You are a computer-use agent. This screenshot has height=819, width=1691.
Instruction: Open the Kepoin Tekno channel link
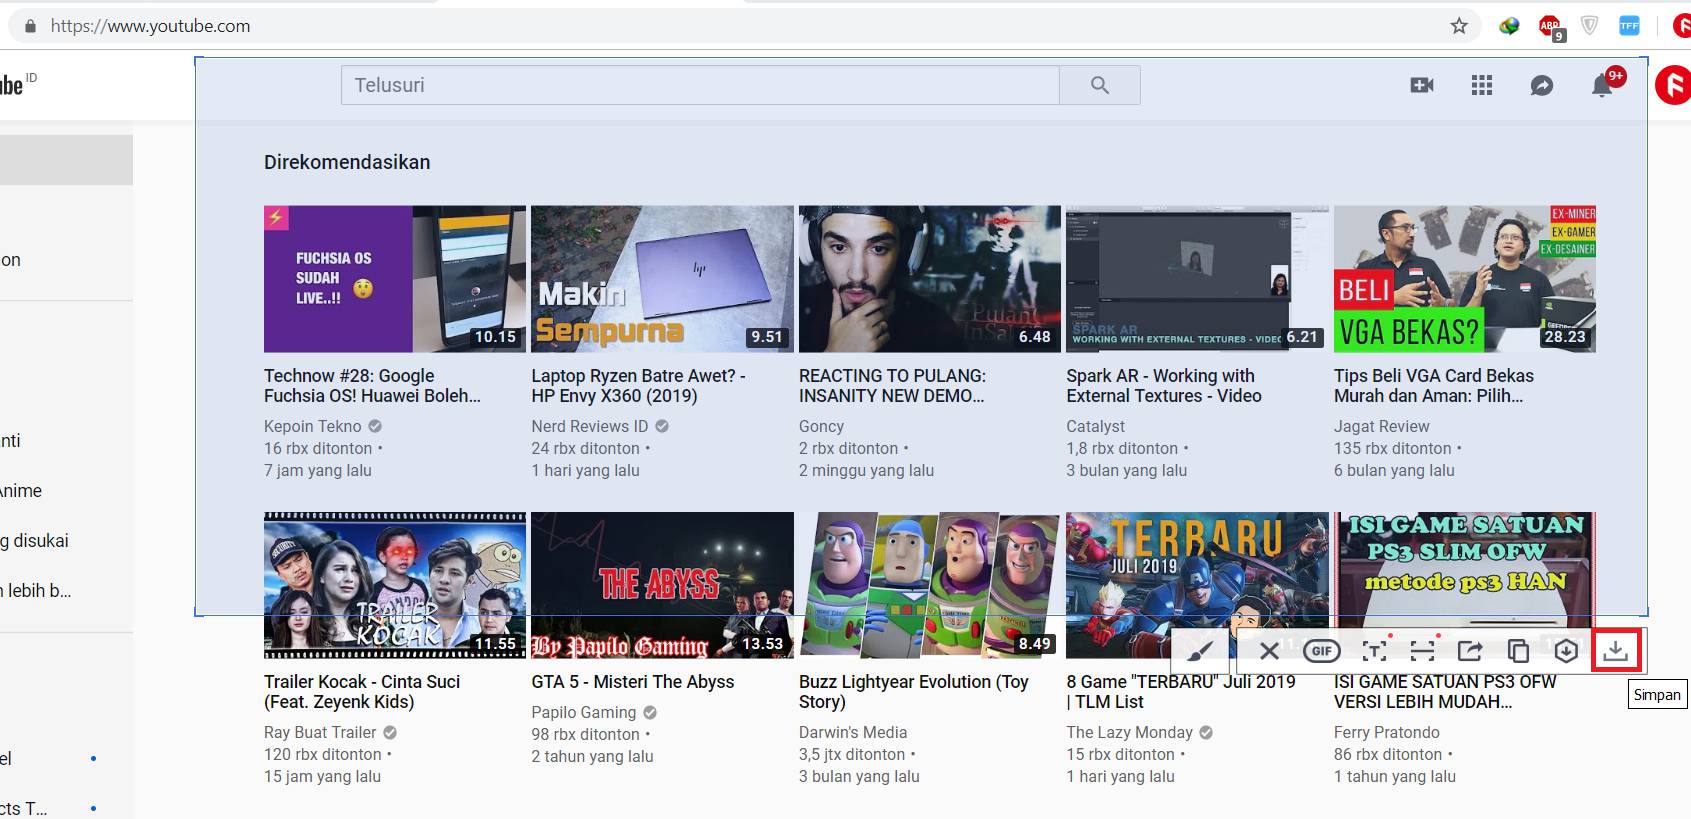click(x=313, y=426)
